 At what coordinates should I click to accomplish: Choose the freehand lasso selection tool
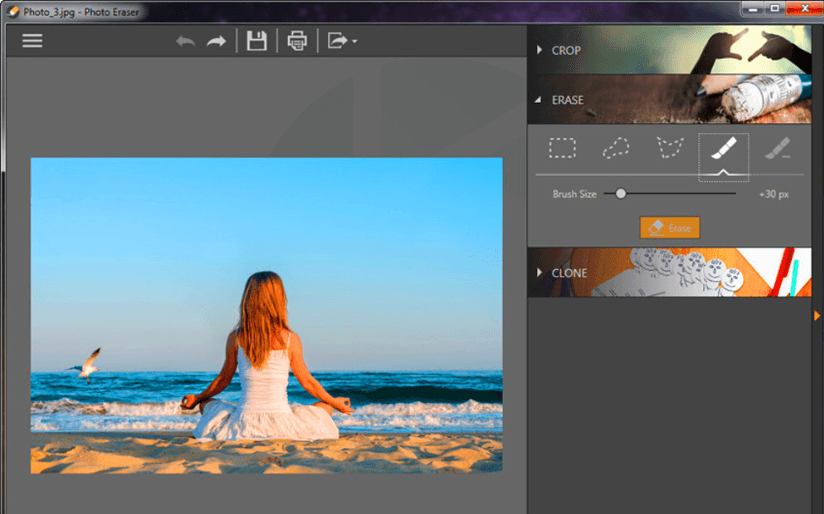point(615,149)
